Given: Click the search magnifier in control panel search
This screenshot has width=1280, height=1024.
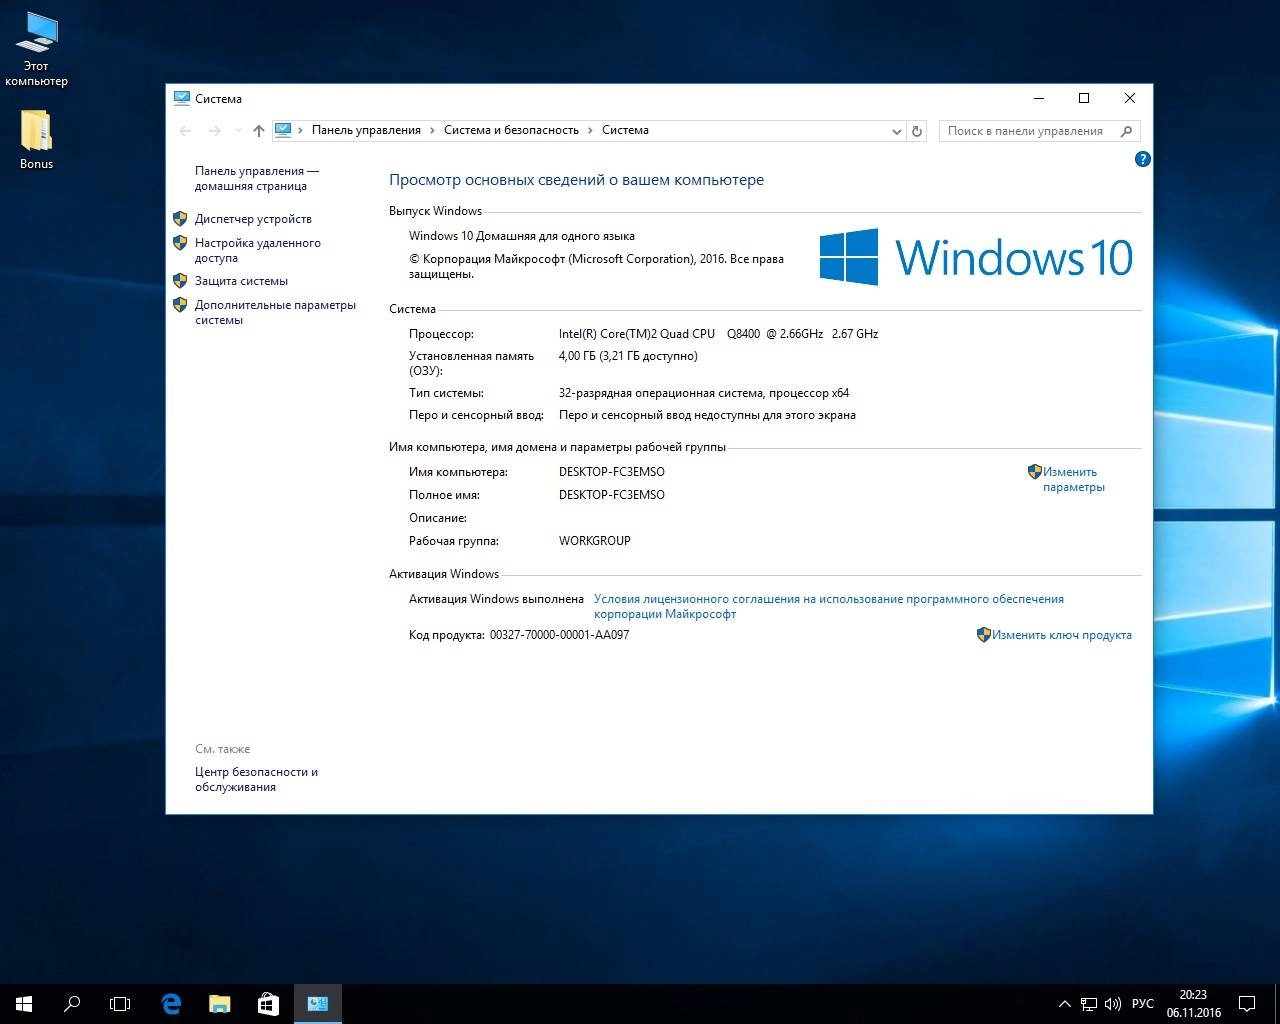Looking at the screenshot, I should coord(1127,130).
